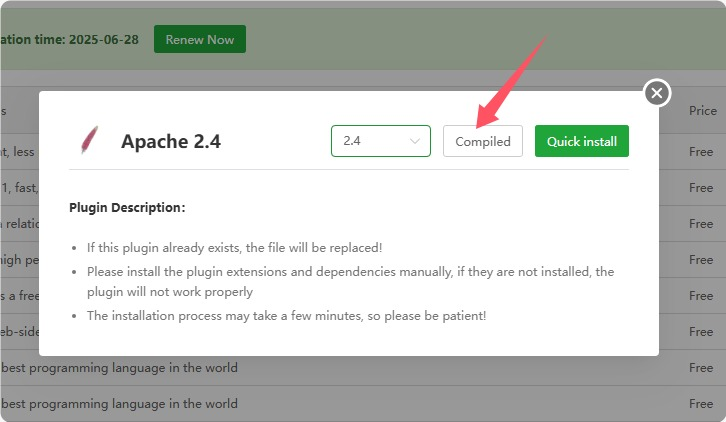Click Free price in the "eb-side" row
The image size is (726, 422).
pyautogui.click(x=701, y=332)
